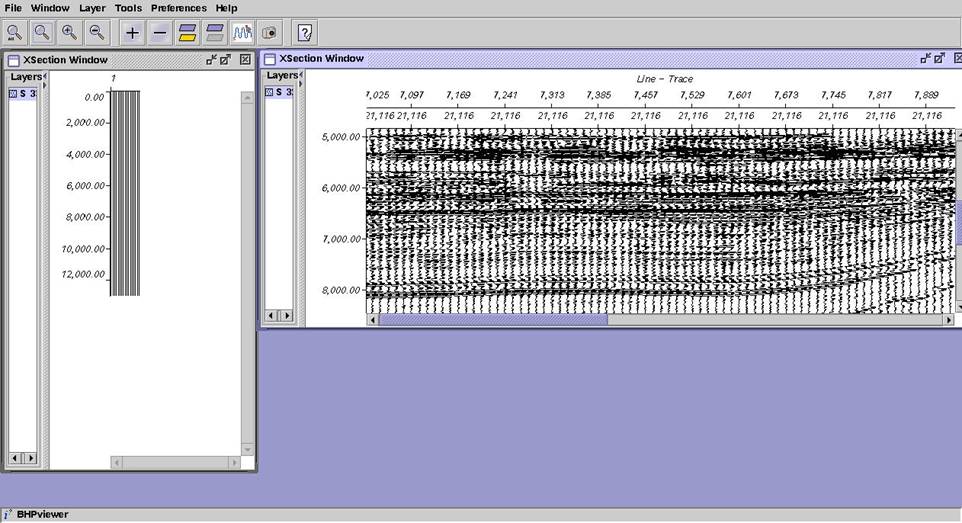
Task: Click the layer icon with gray lower sheet
Action: tap(215, 33)
